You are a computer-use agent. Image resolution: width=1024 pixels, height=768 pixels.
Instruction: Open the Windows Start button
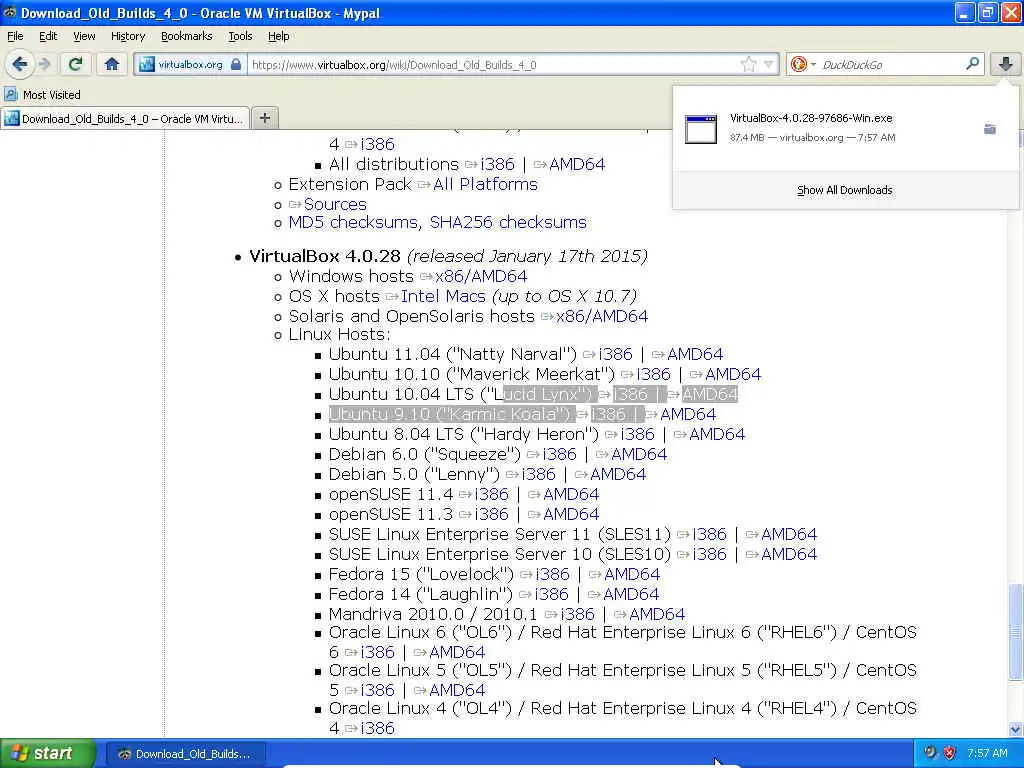(47, 753)
